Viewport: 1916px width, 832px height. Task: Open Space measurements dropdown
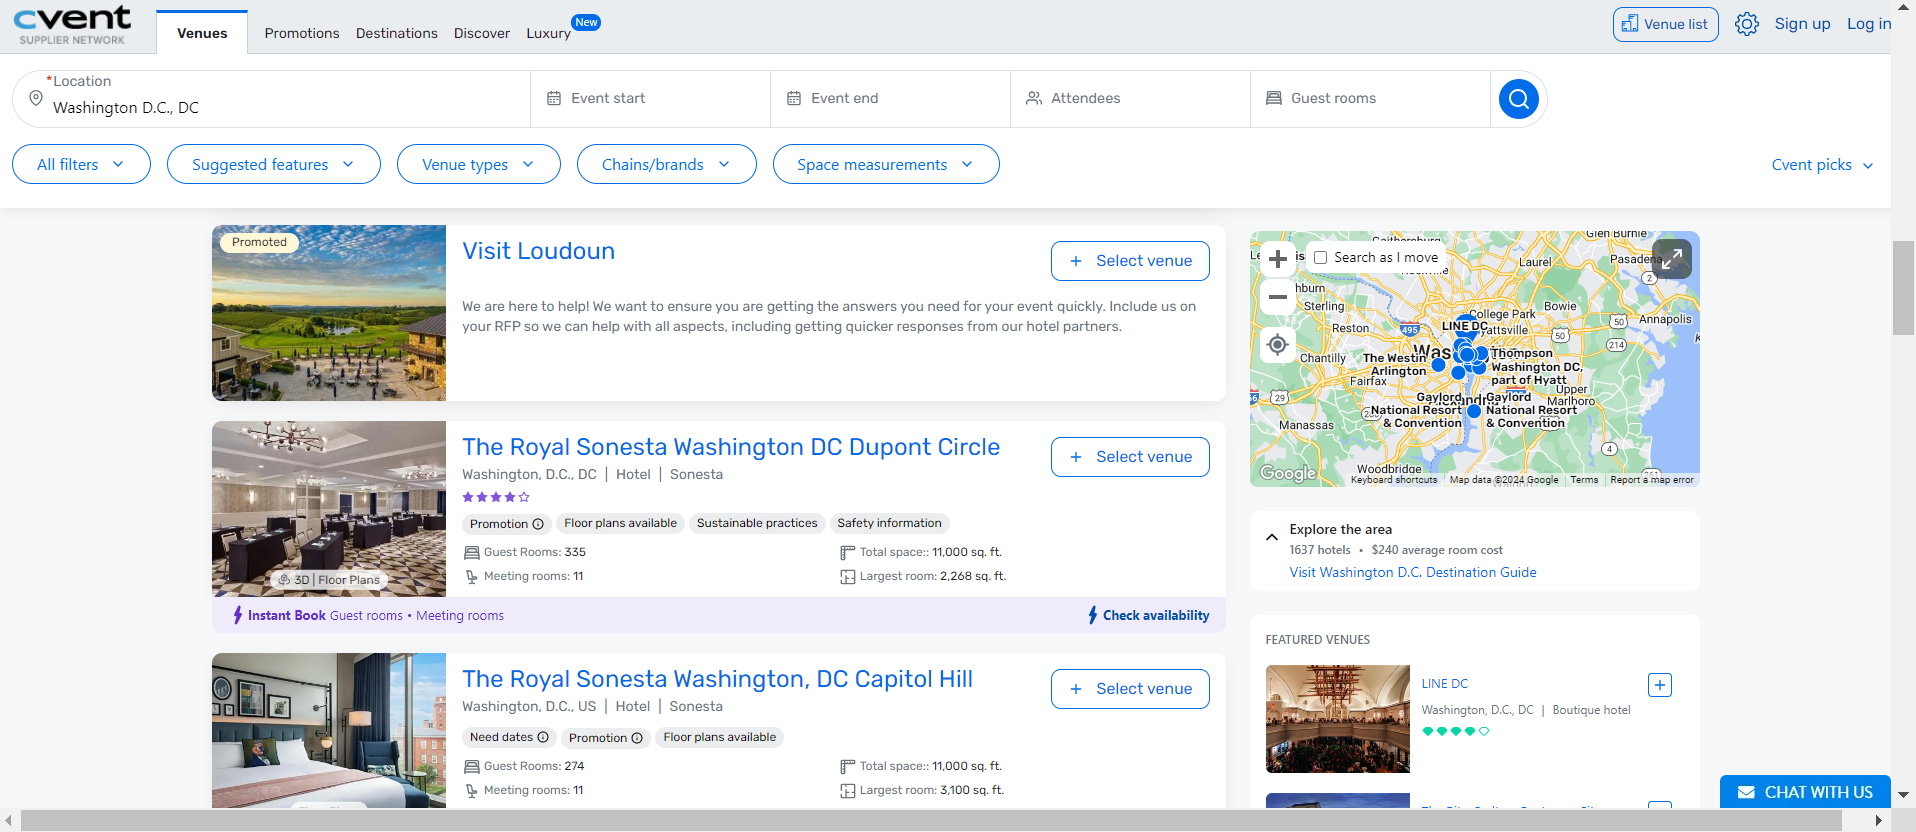click(x=885, y=164)
